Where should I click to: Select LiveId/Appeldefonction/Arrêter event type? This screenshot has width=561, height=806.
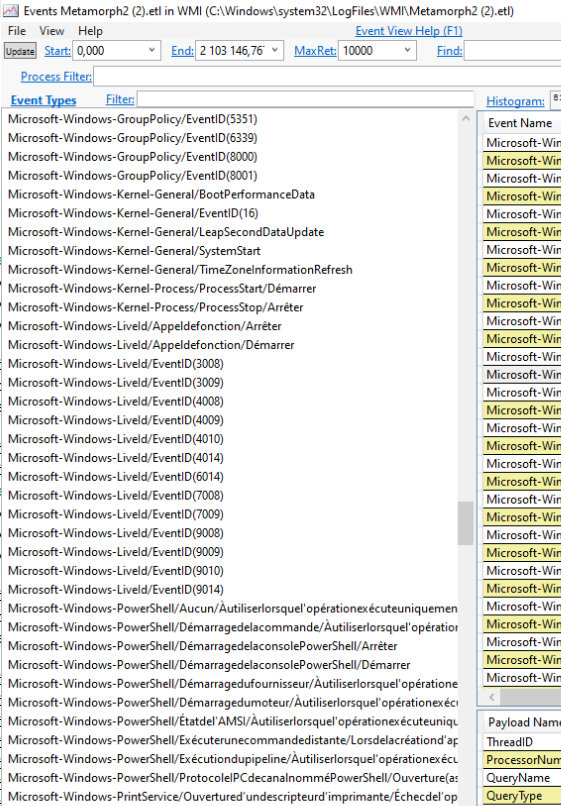coord(145,326)
